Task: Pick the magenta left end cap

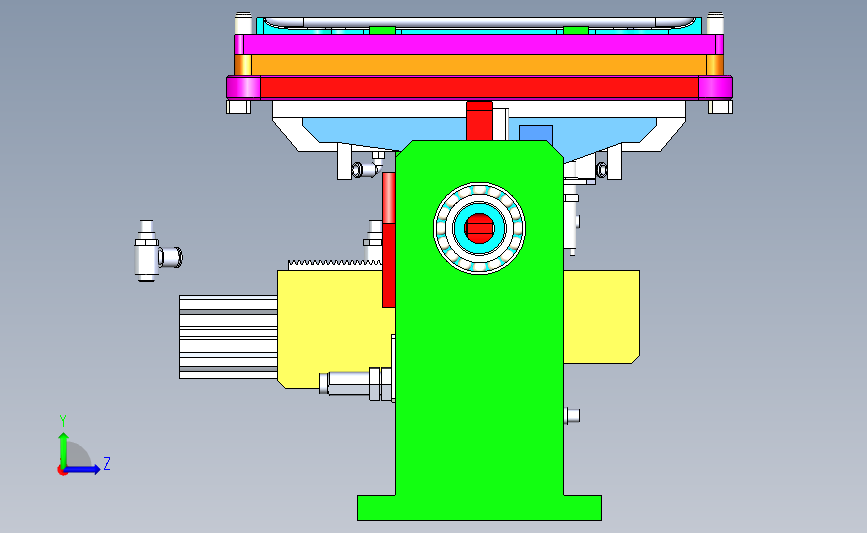Action: point(243,87)
